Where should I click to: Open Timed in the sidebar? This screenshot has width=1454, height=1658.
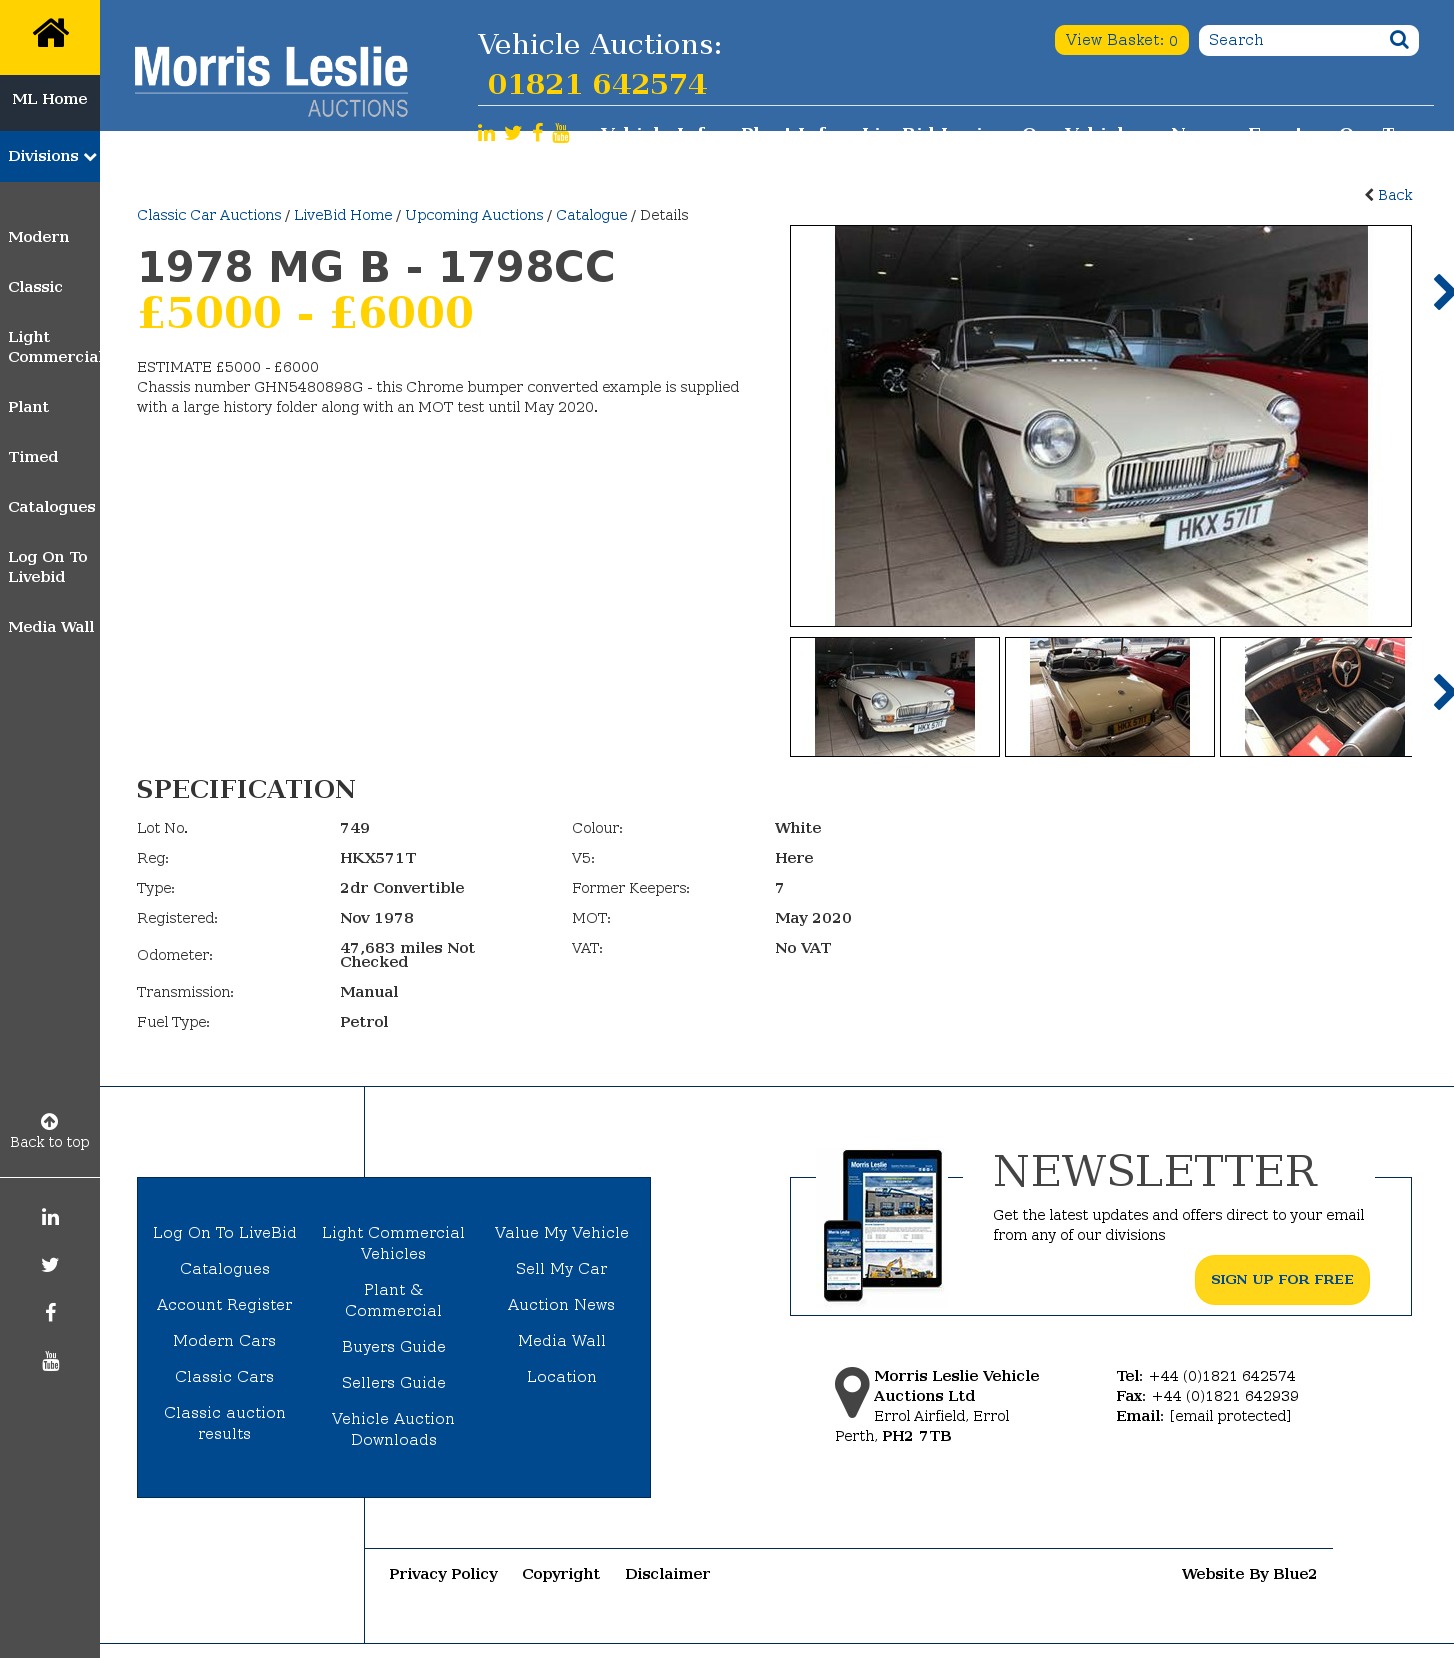point(33,457)
